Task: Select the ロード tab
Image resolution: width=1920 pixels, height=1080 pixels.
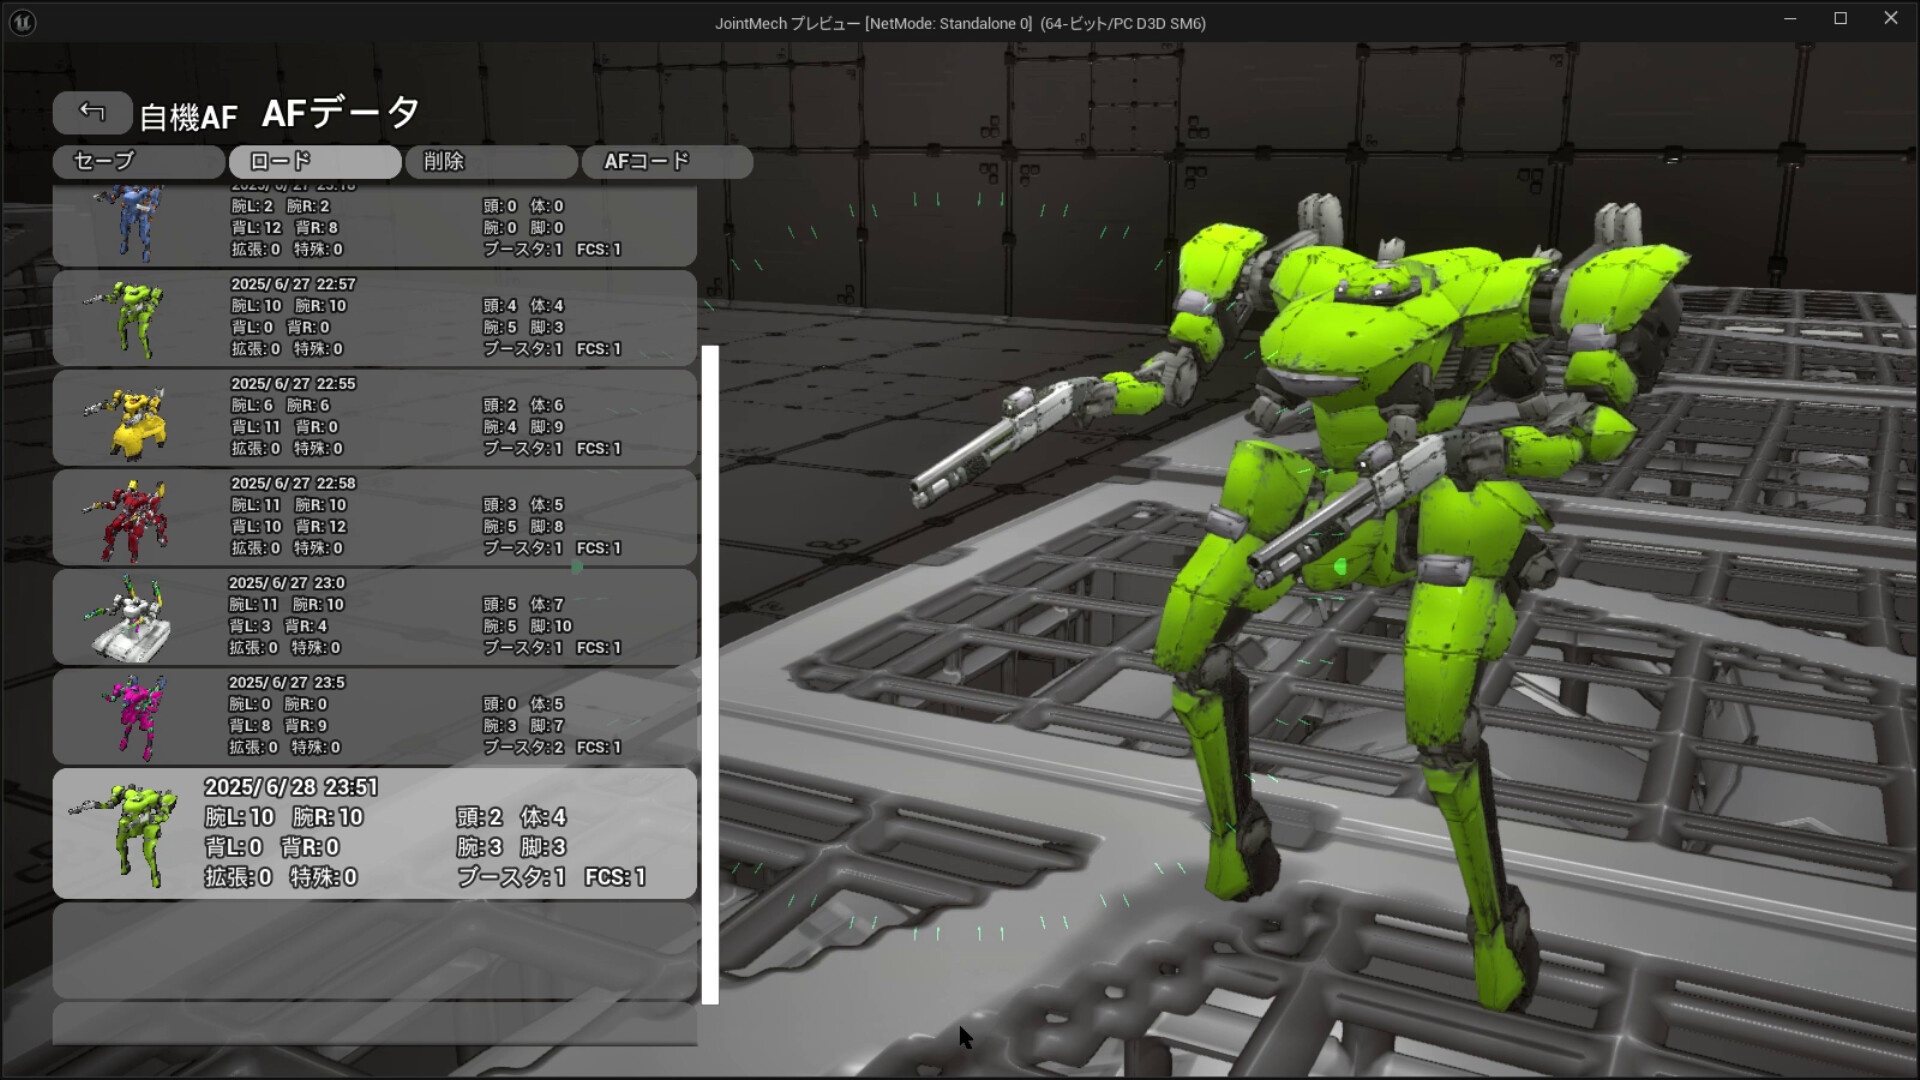Action: pyautogui.click(x=314, y=161)
